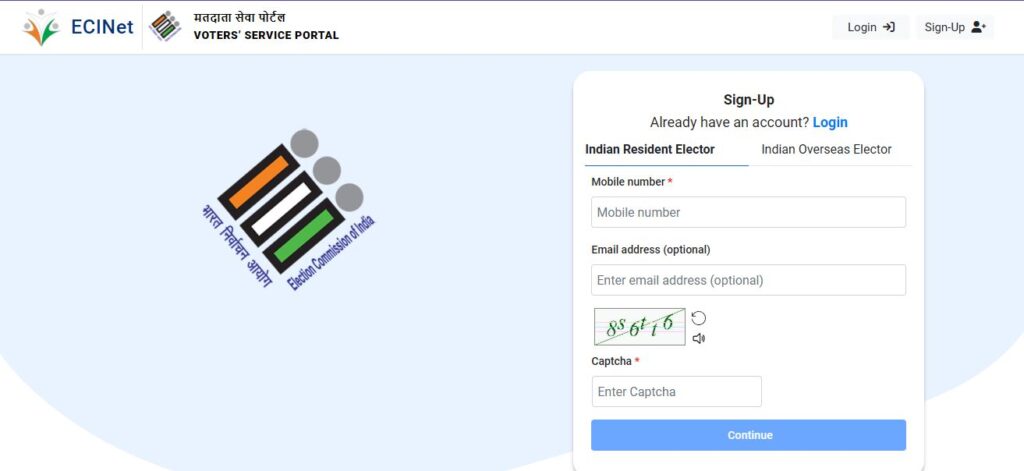Switch to Indian Resident Elector tab
This screenshot has height=471, width=1024.
(650, 150)
